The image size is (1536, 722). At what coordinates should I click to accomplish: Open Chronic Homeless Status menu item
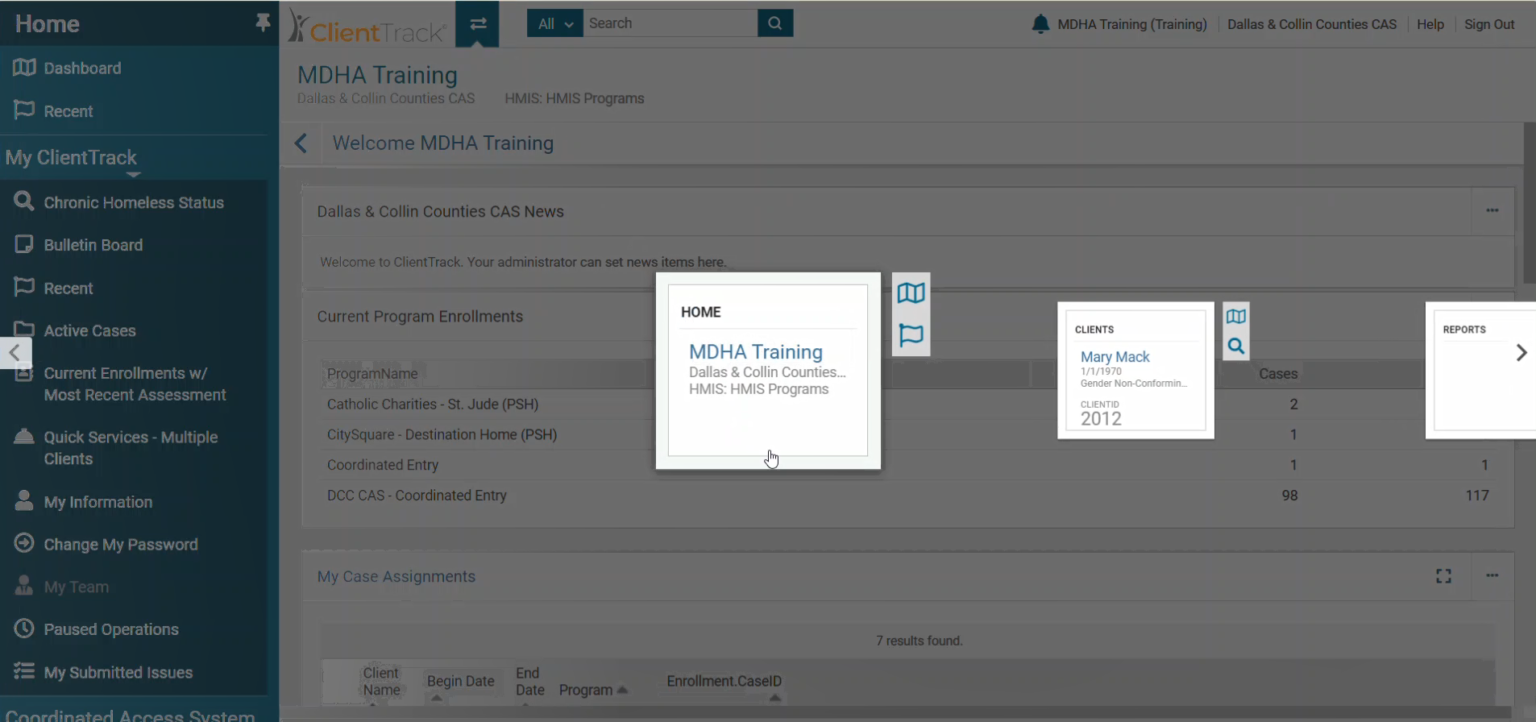click(x=133, y=202)
